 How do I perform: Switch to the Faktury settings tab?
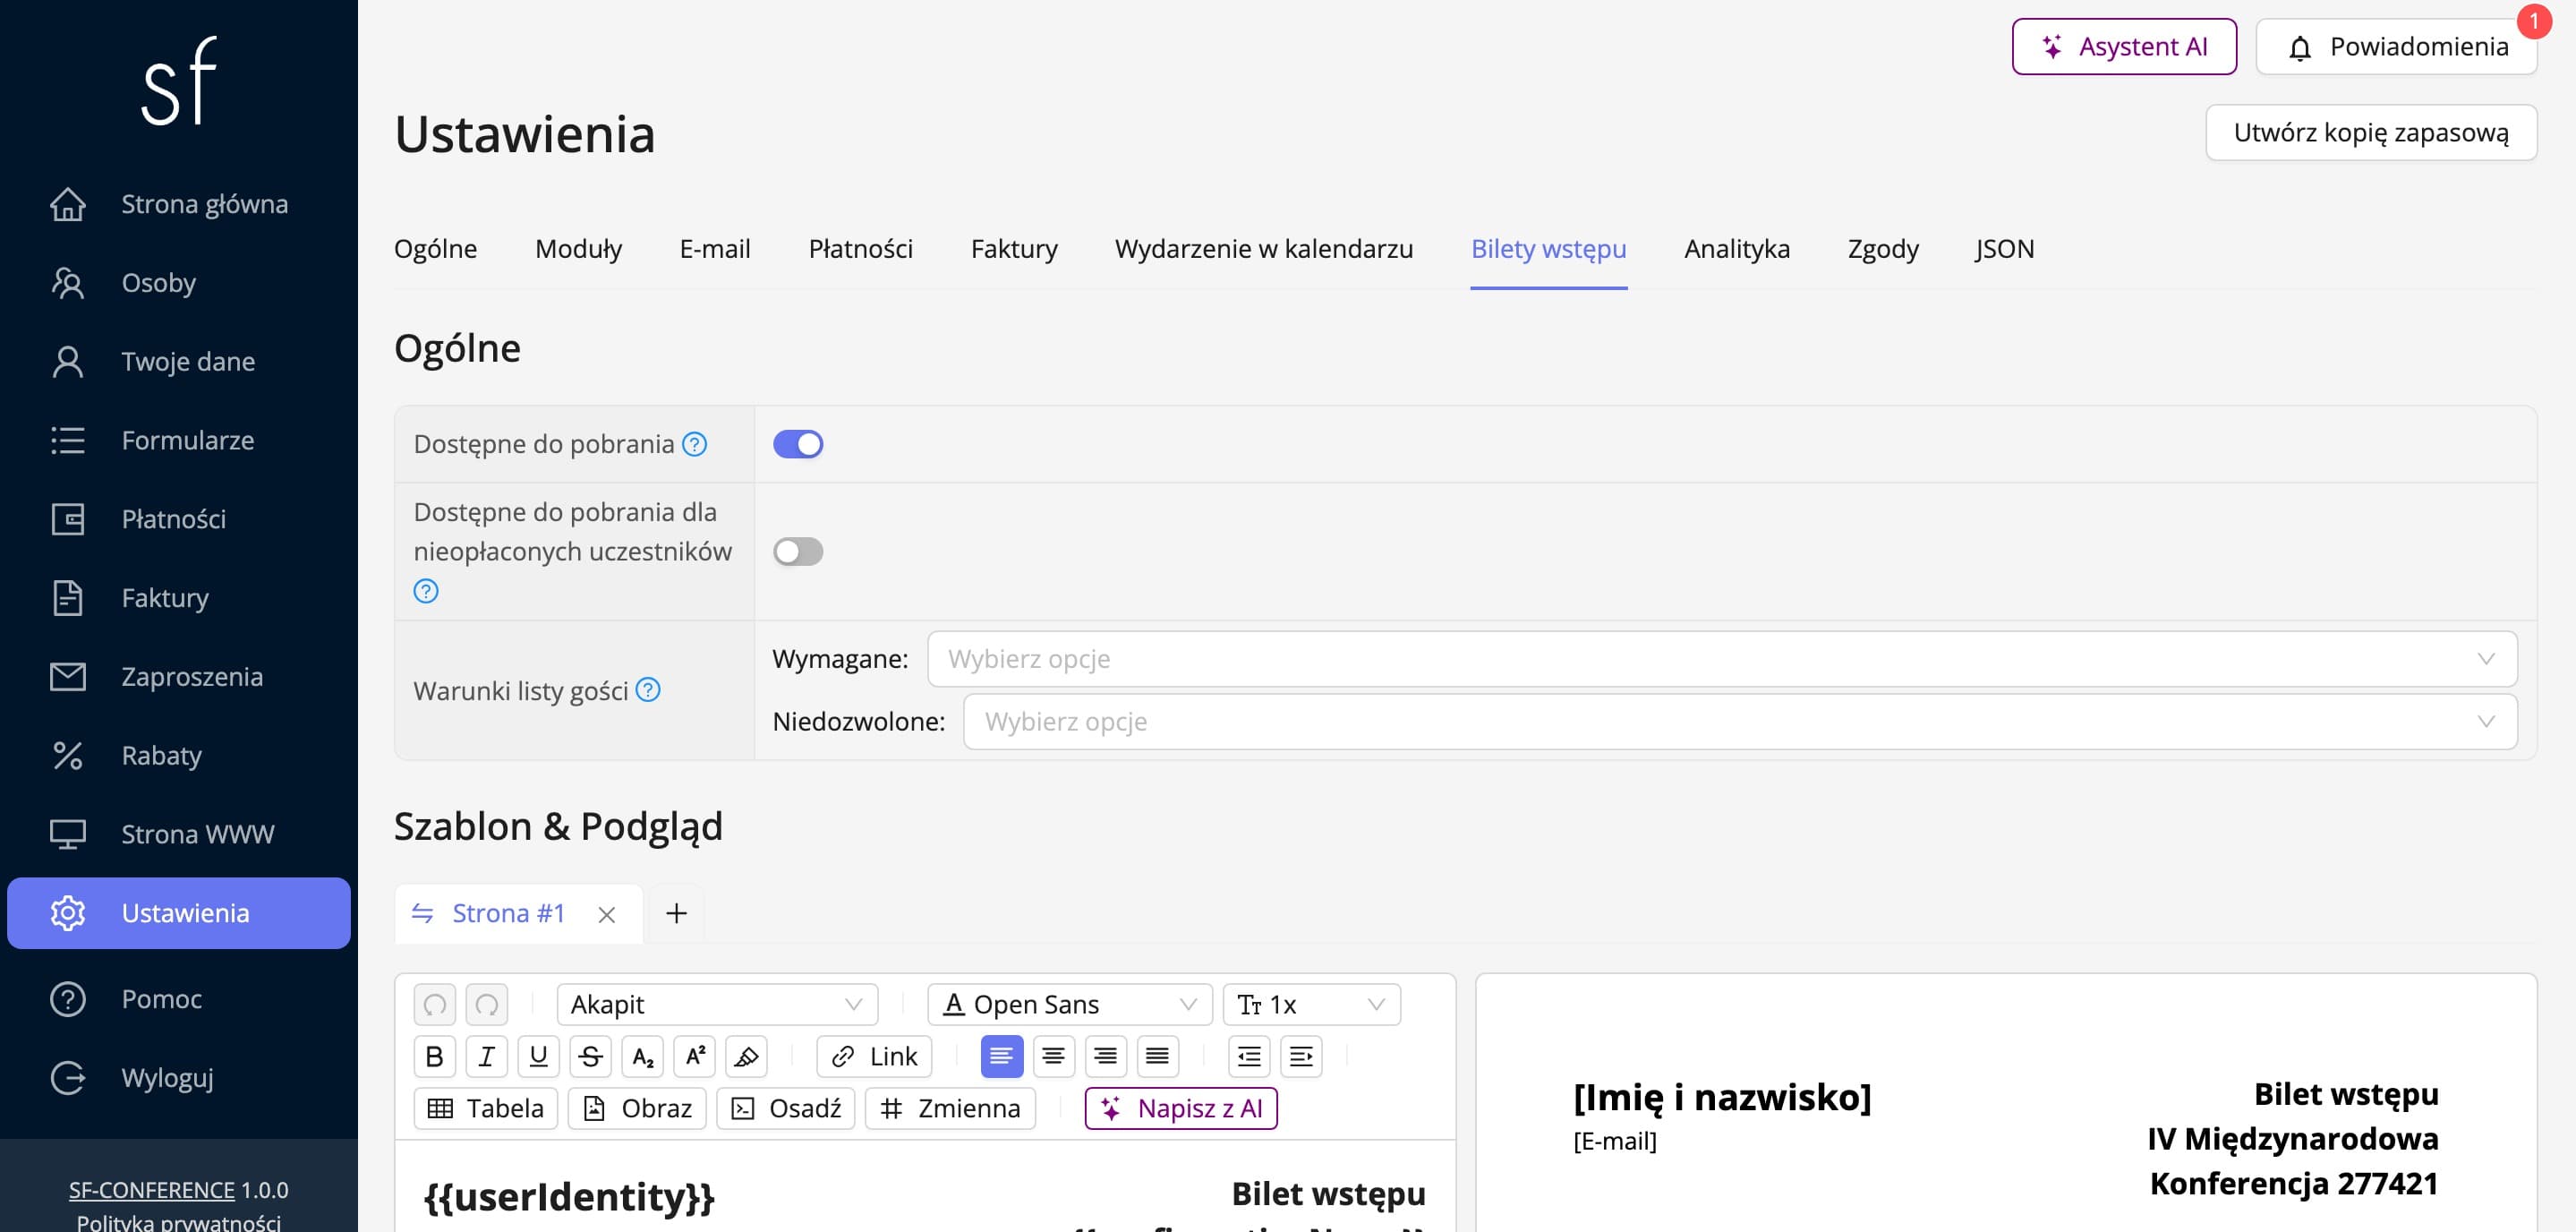tap(1014, 248)
